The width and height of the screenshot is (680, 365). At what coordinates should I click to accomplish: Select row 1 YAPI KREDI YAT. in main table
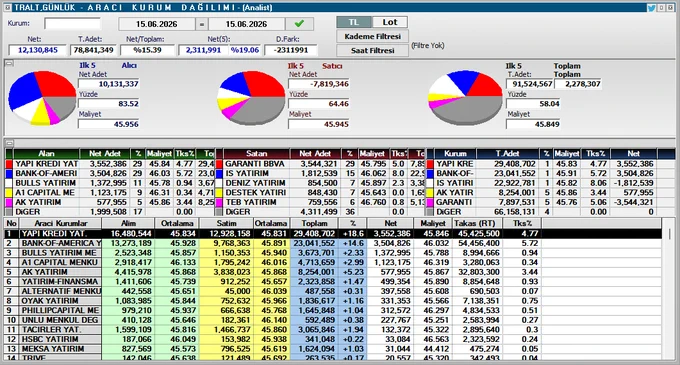tap(333, 234)
